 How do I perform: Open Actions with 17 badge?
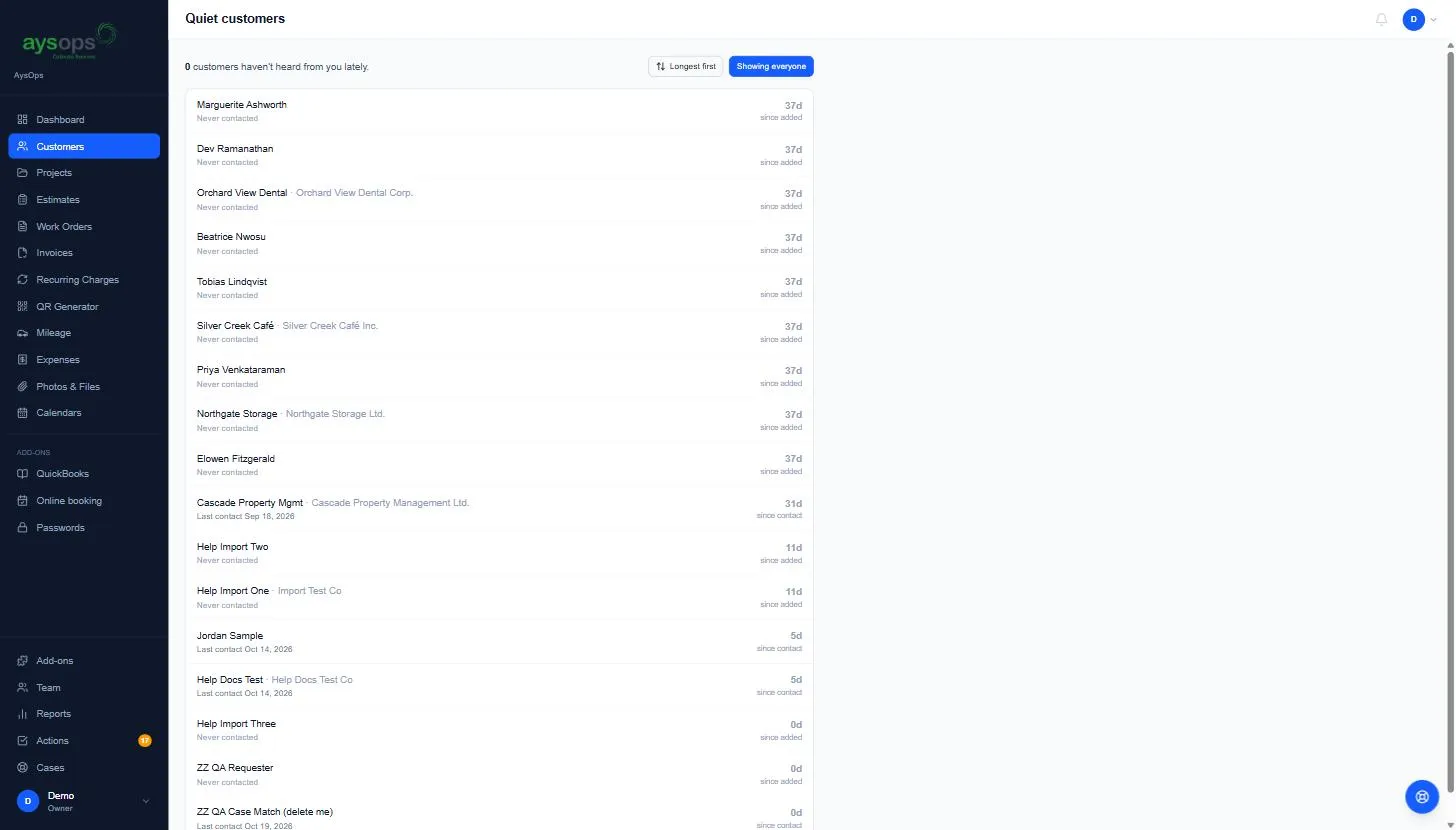[x=84, y=741]
